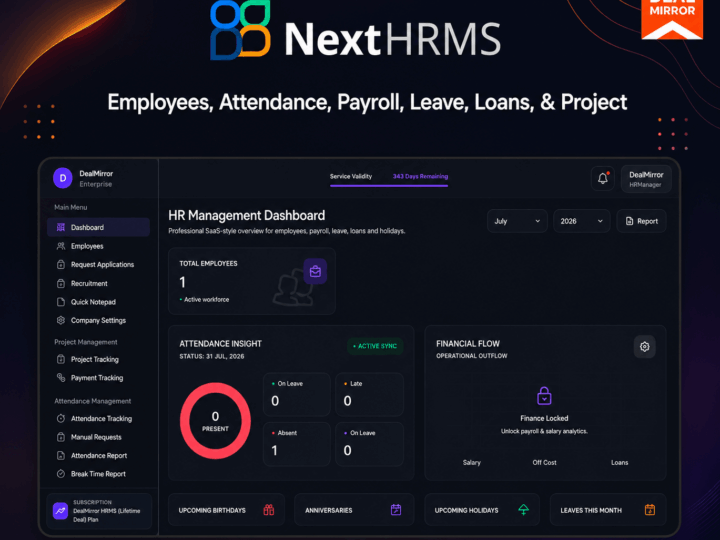720x540 pixels.
Task: Click the Report button's document icon
Action: pyautogui.click(x=630, y=221)
